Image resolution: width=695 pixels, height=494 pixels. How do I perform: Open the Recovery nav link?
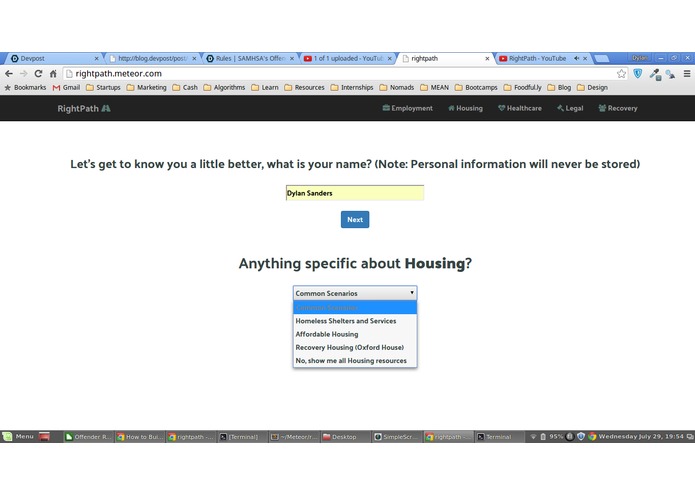coord(618,108)
